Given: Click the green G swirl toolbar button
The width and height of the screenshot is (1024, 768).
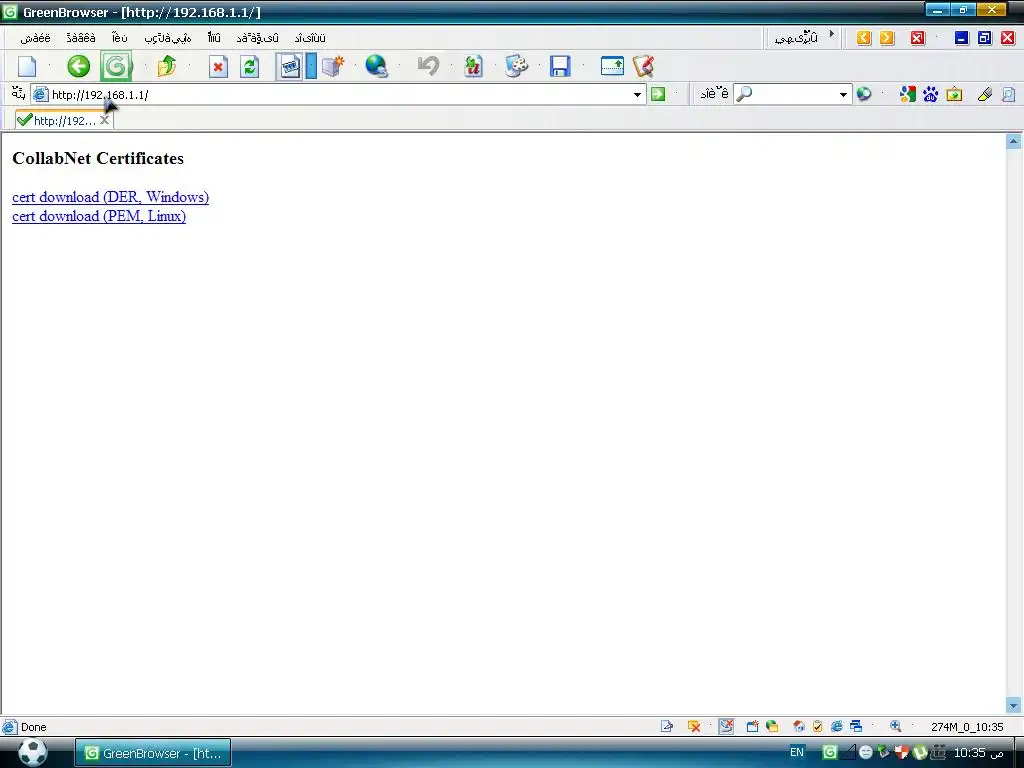Looking at the screenshot, I should tap(116, 66).
